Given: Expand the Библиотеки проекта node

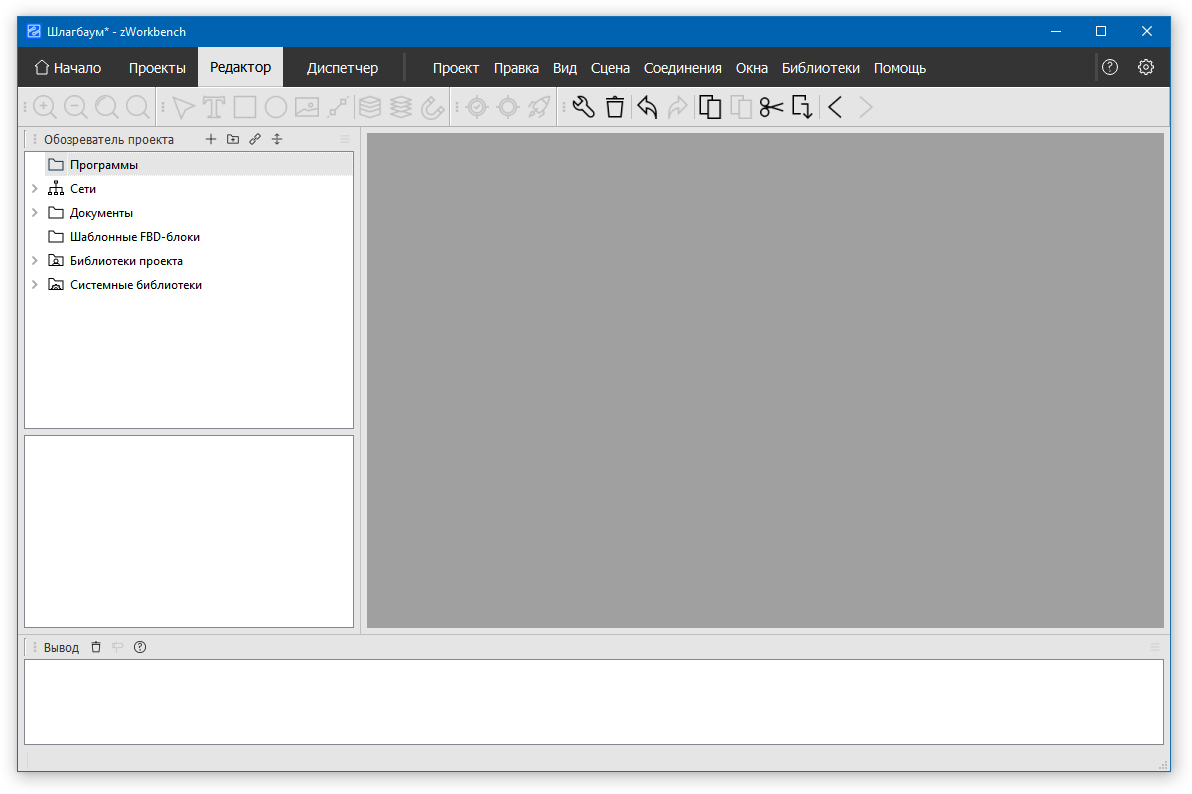Looking at the screenshot, I should click(x=35, y=260).
